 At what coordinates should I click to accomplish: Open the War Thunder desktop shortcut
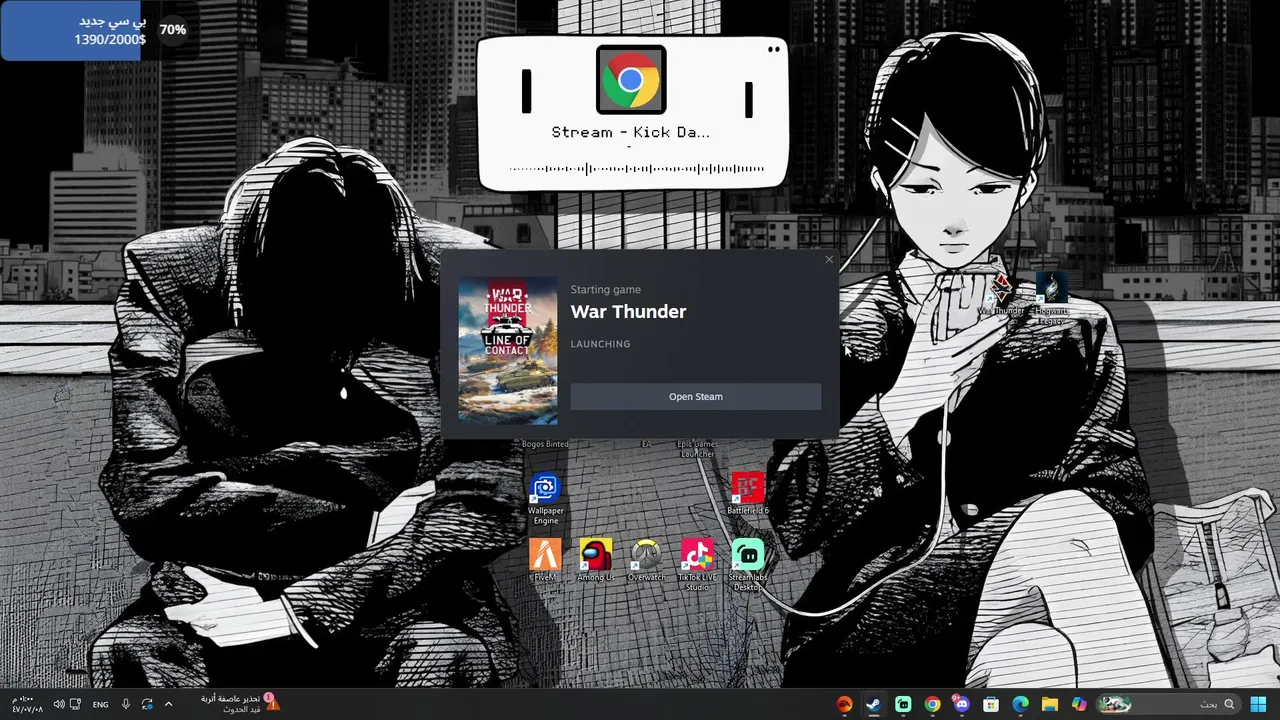(1001, 295)
